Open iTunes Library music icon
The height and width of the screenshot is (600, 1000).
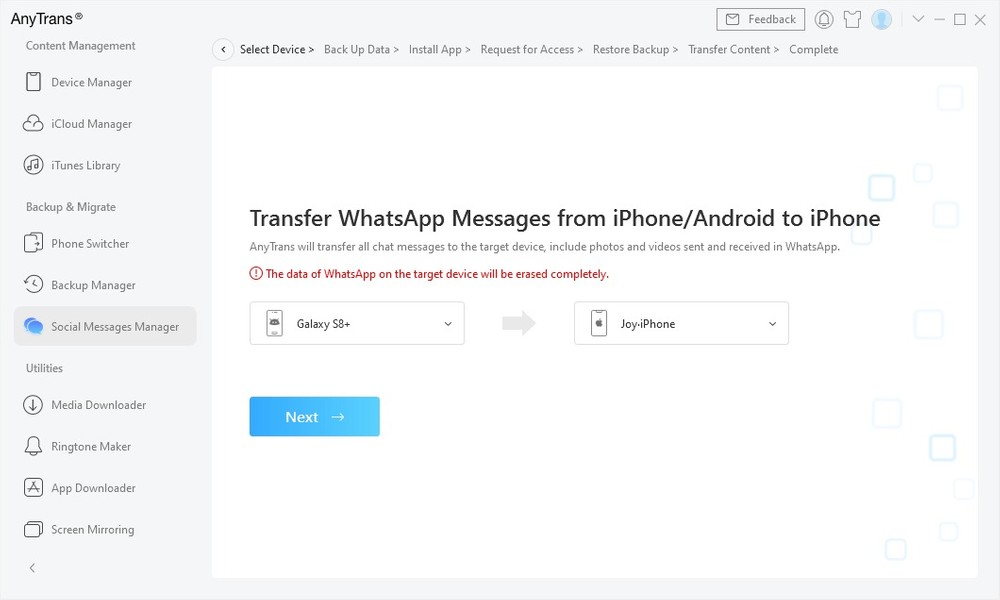[x=33, y=165]
